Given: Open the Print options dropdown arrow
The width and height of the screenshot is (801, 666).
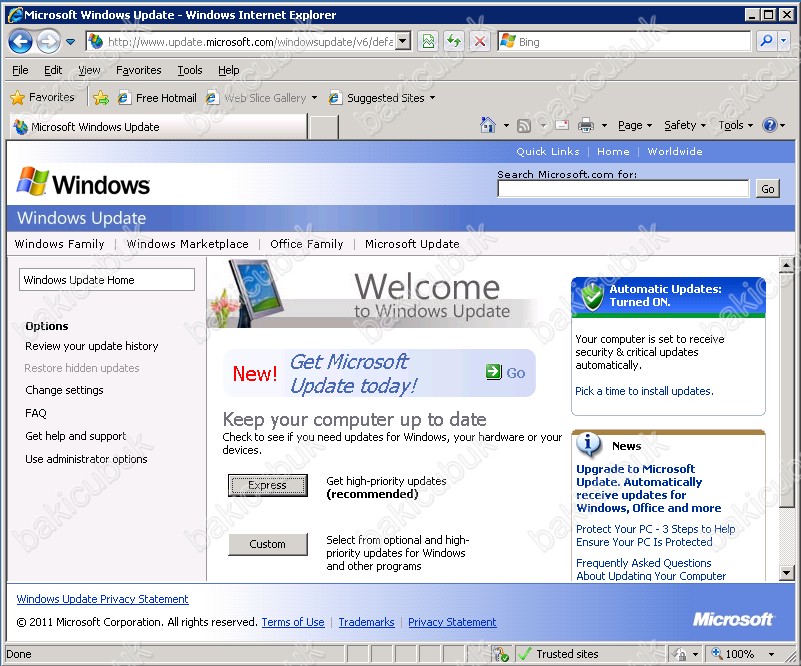Looking at the screenshot, I should coord(604,125).
